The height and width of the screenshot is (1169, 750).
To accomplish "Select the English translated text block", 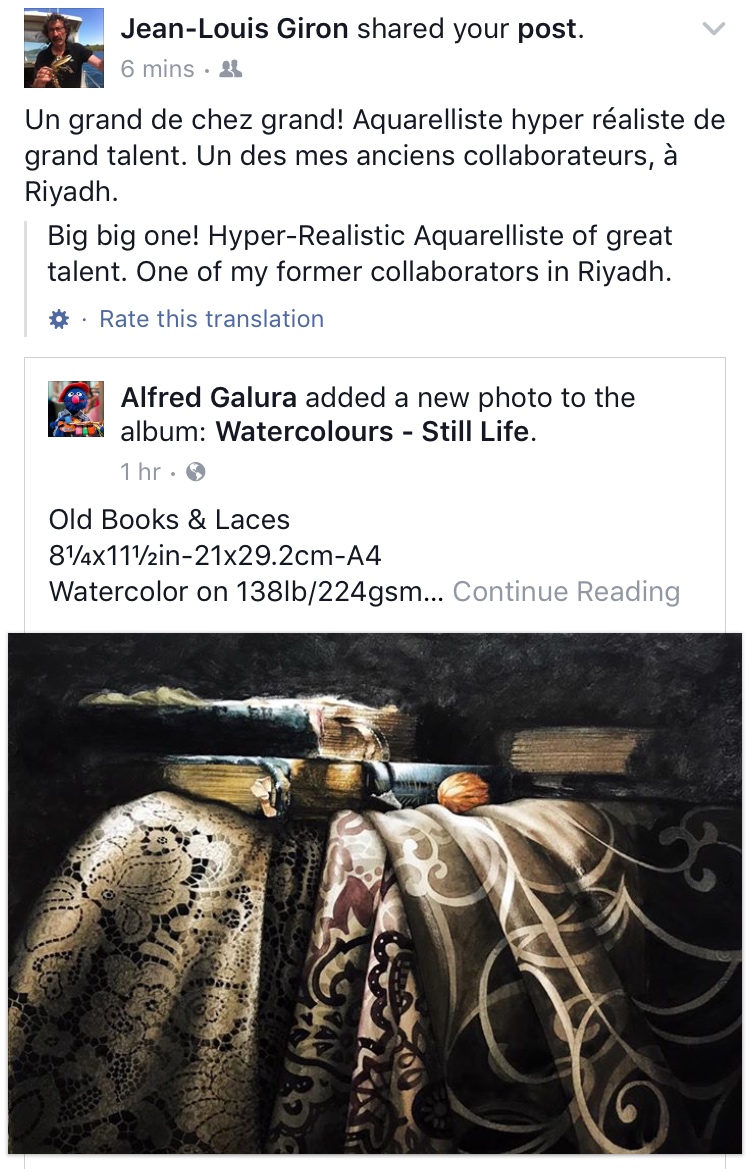I will 359,253.
